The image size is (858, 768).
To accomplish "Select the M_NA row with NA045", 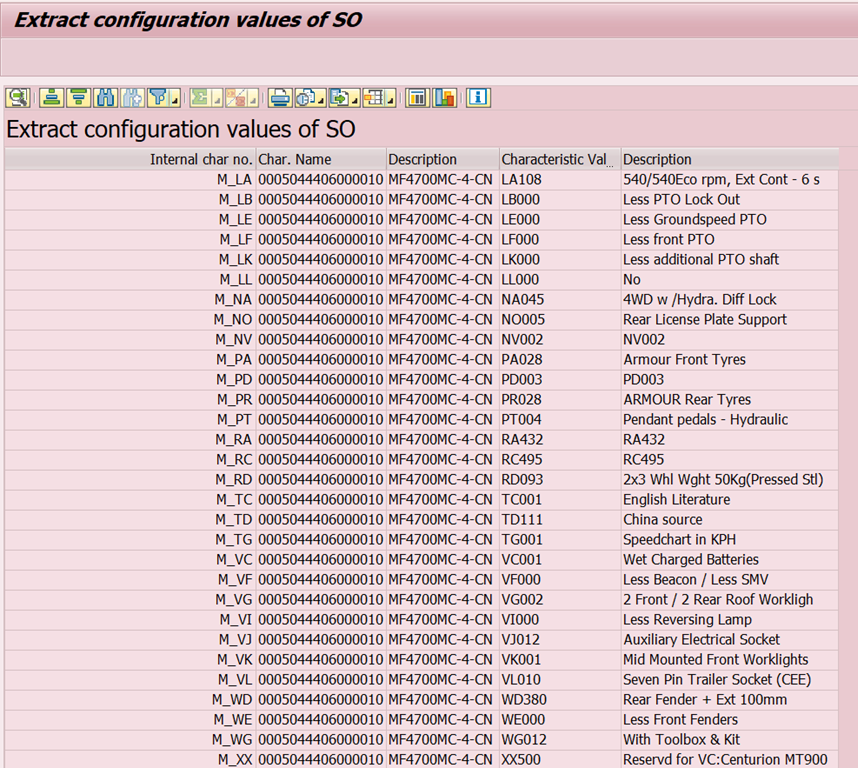I will point(421,299).
